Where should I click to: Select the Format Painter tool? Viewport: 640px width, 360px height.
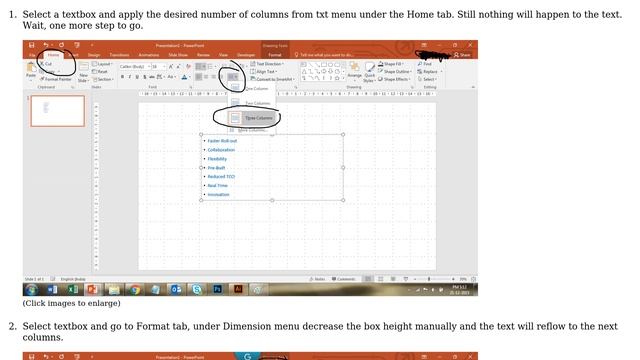pos(56,79)
